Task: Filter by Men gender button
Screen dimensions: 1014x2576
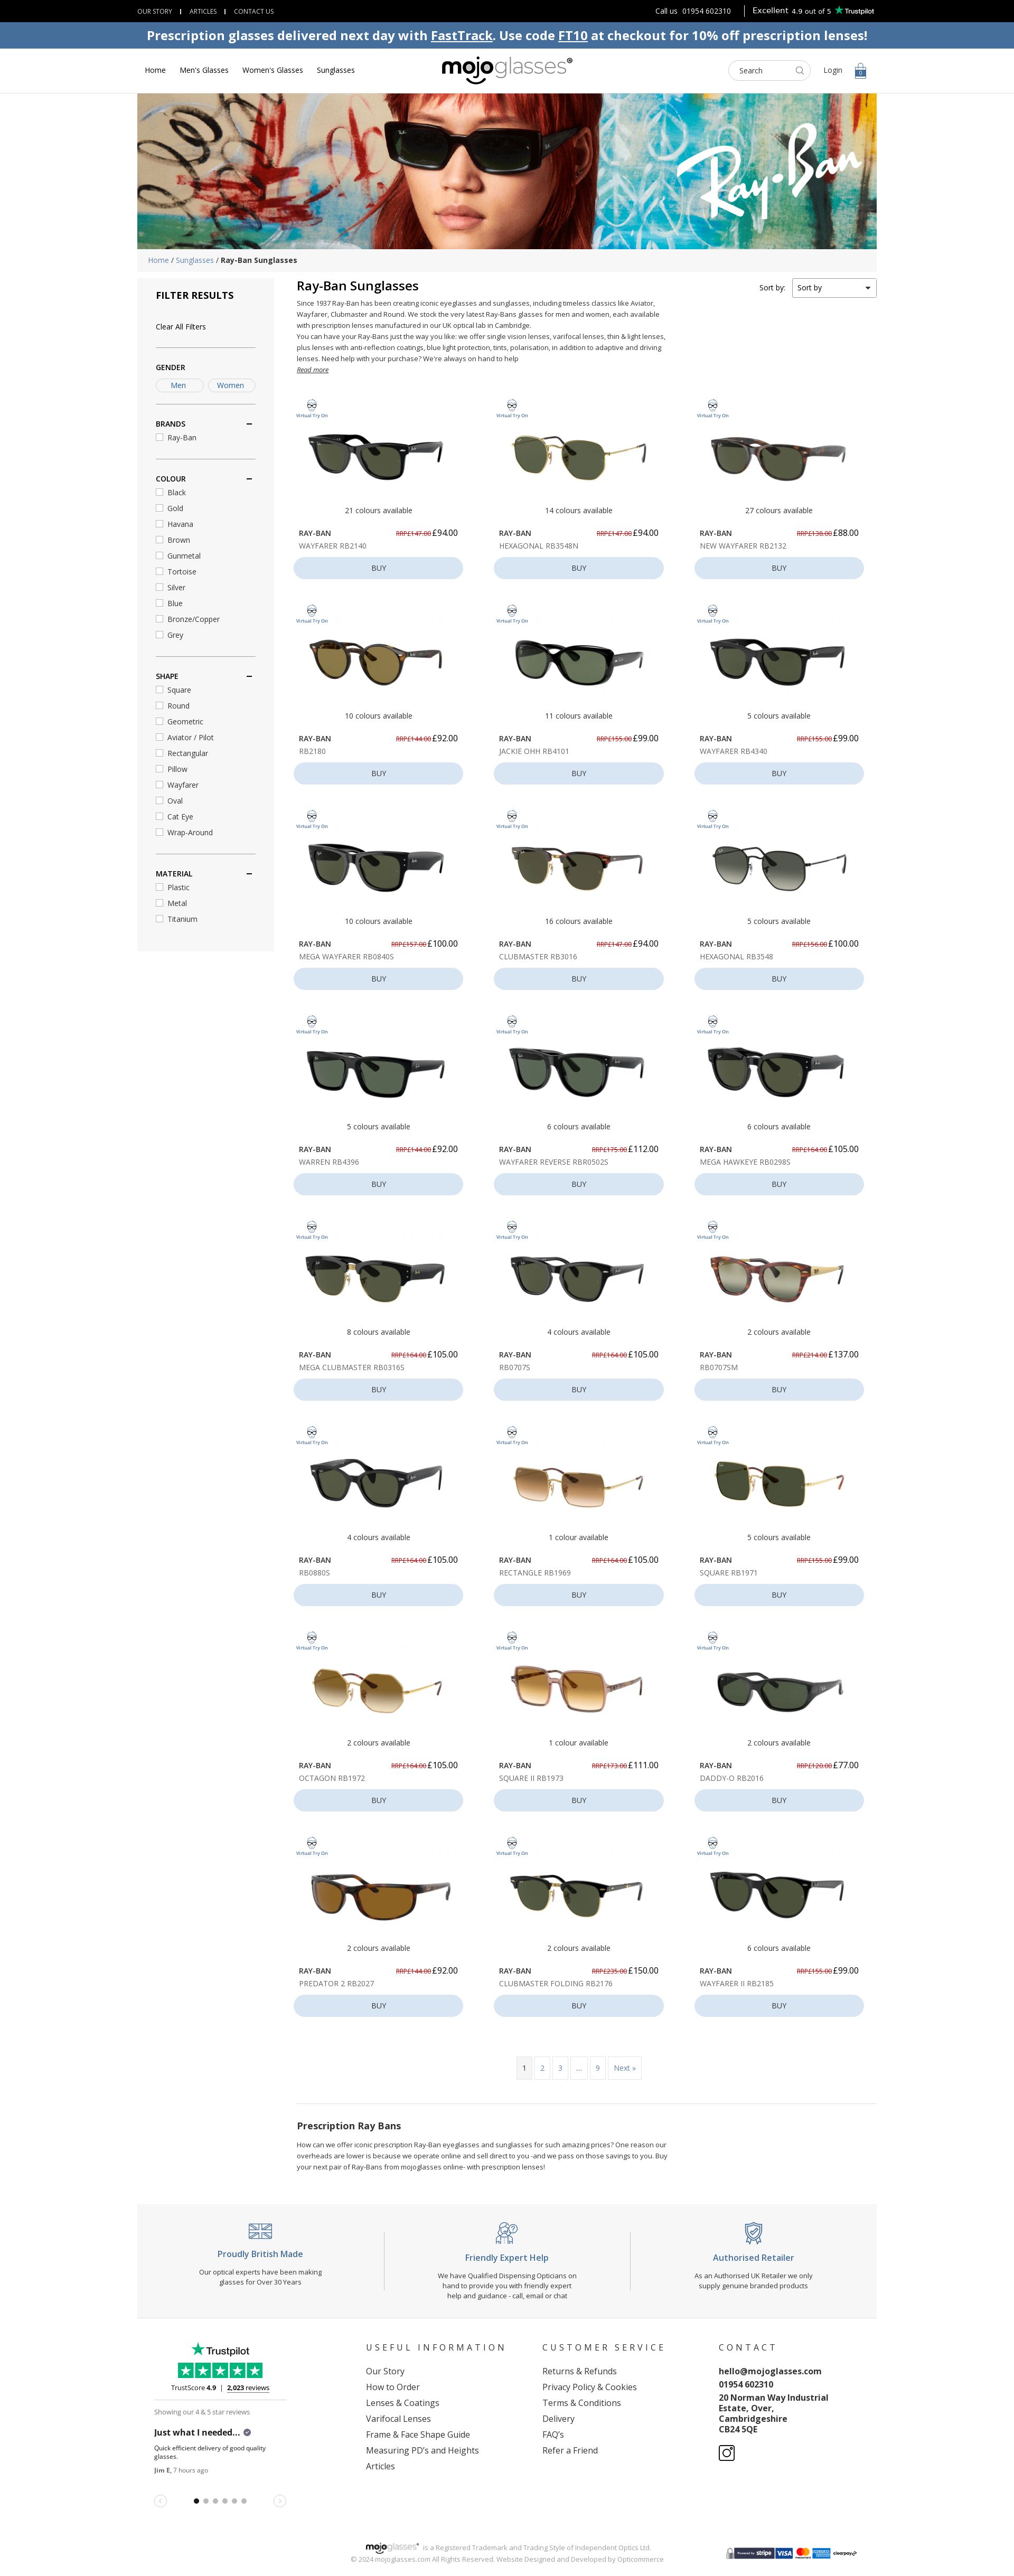Action: [179, 385]
